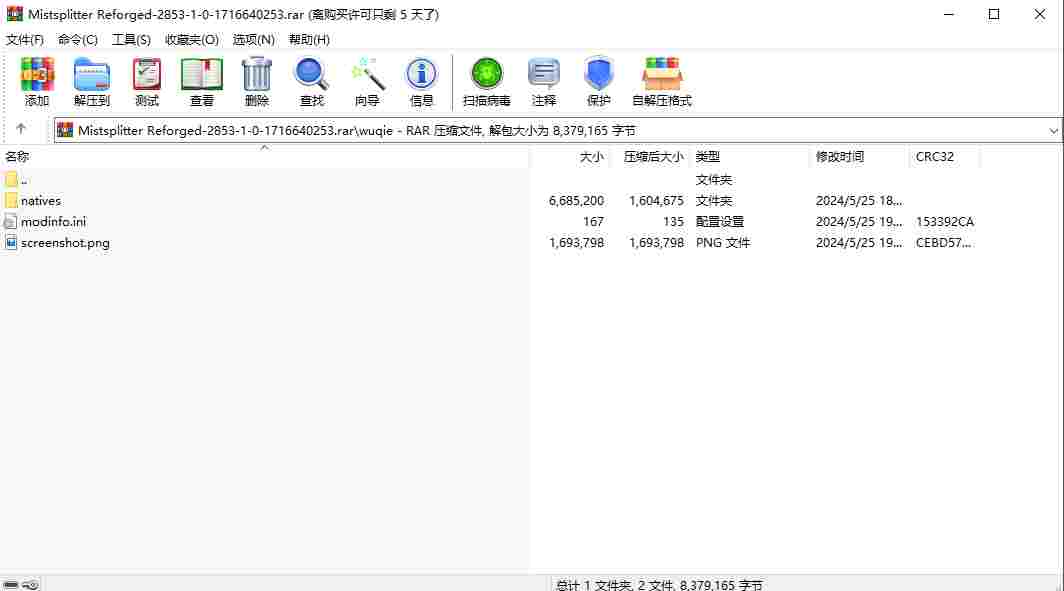Select the modinfo.ini file icon
The image size is (1064, 591).
[x=11, y=222]
